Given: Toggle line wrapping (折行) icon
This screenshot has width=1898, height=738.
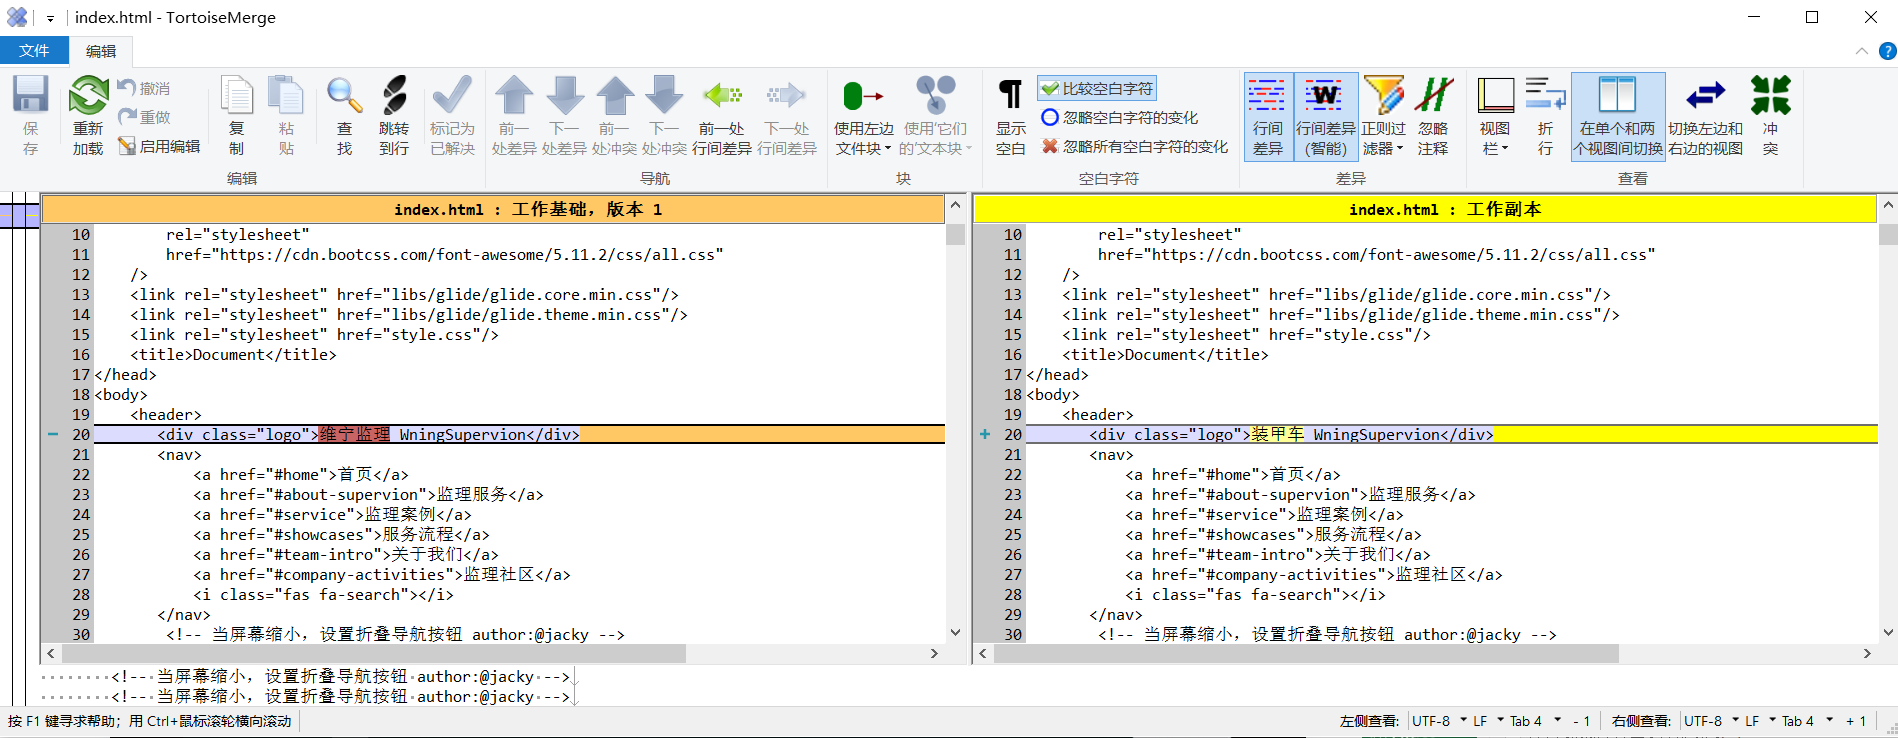Looking at the screenshot, I should pos(1546,96).
